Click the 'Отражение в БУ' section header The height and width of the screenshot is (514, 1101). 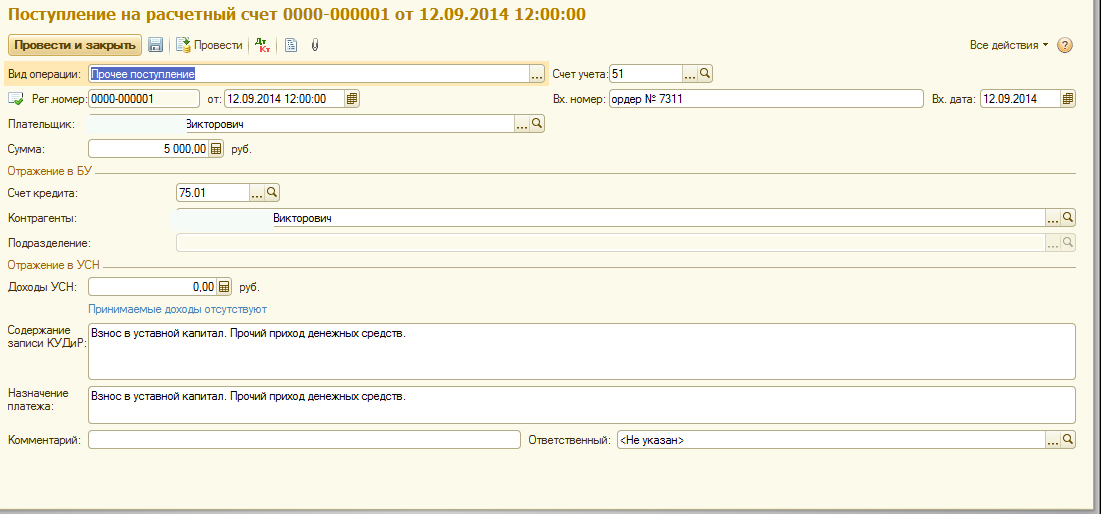coord(49,171)
